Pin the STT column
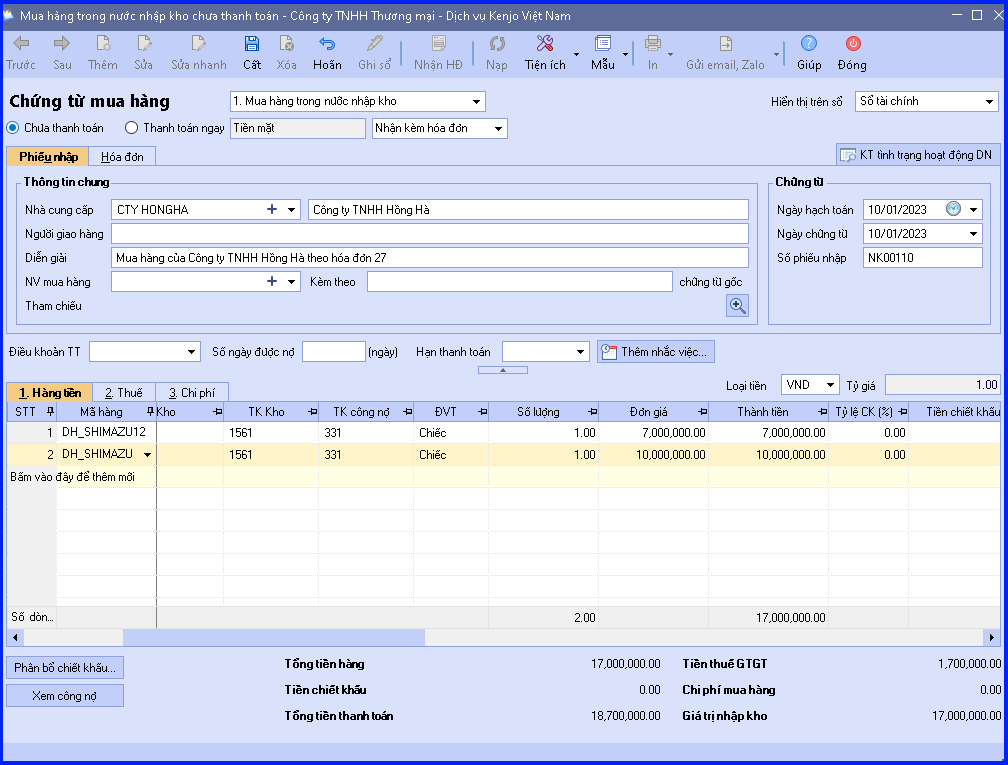The width and height of the screenshot is (1008, 765). [50, 411]
